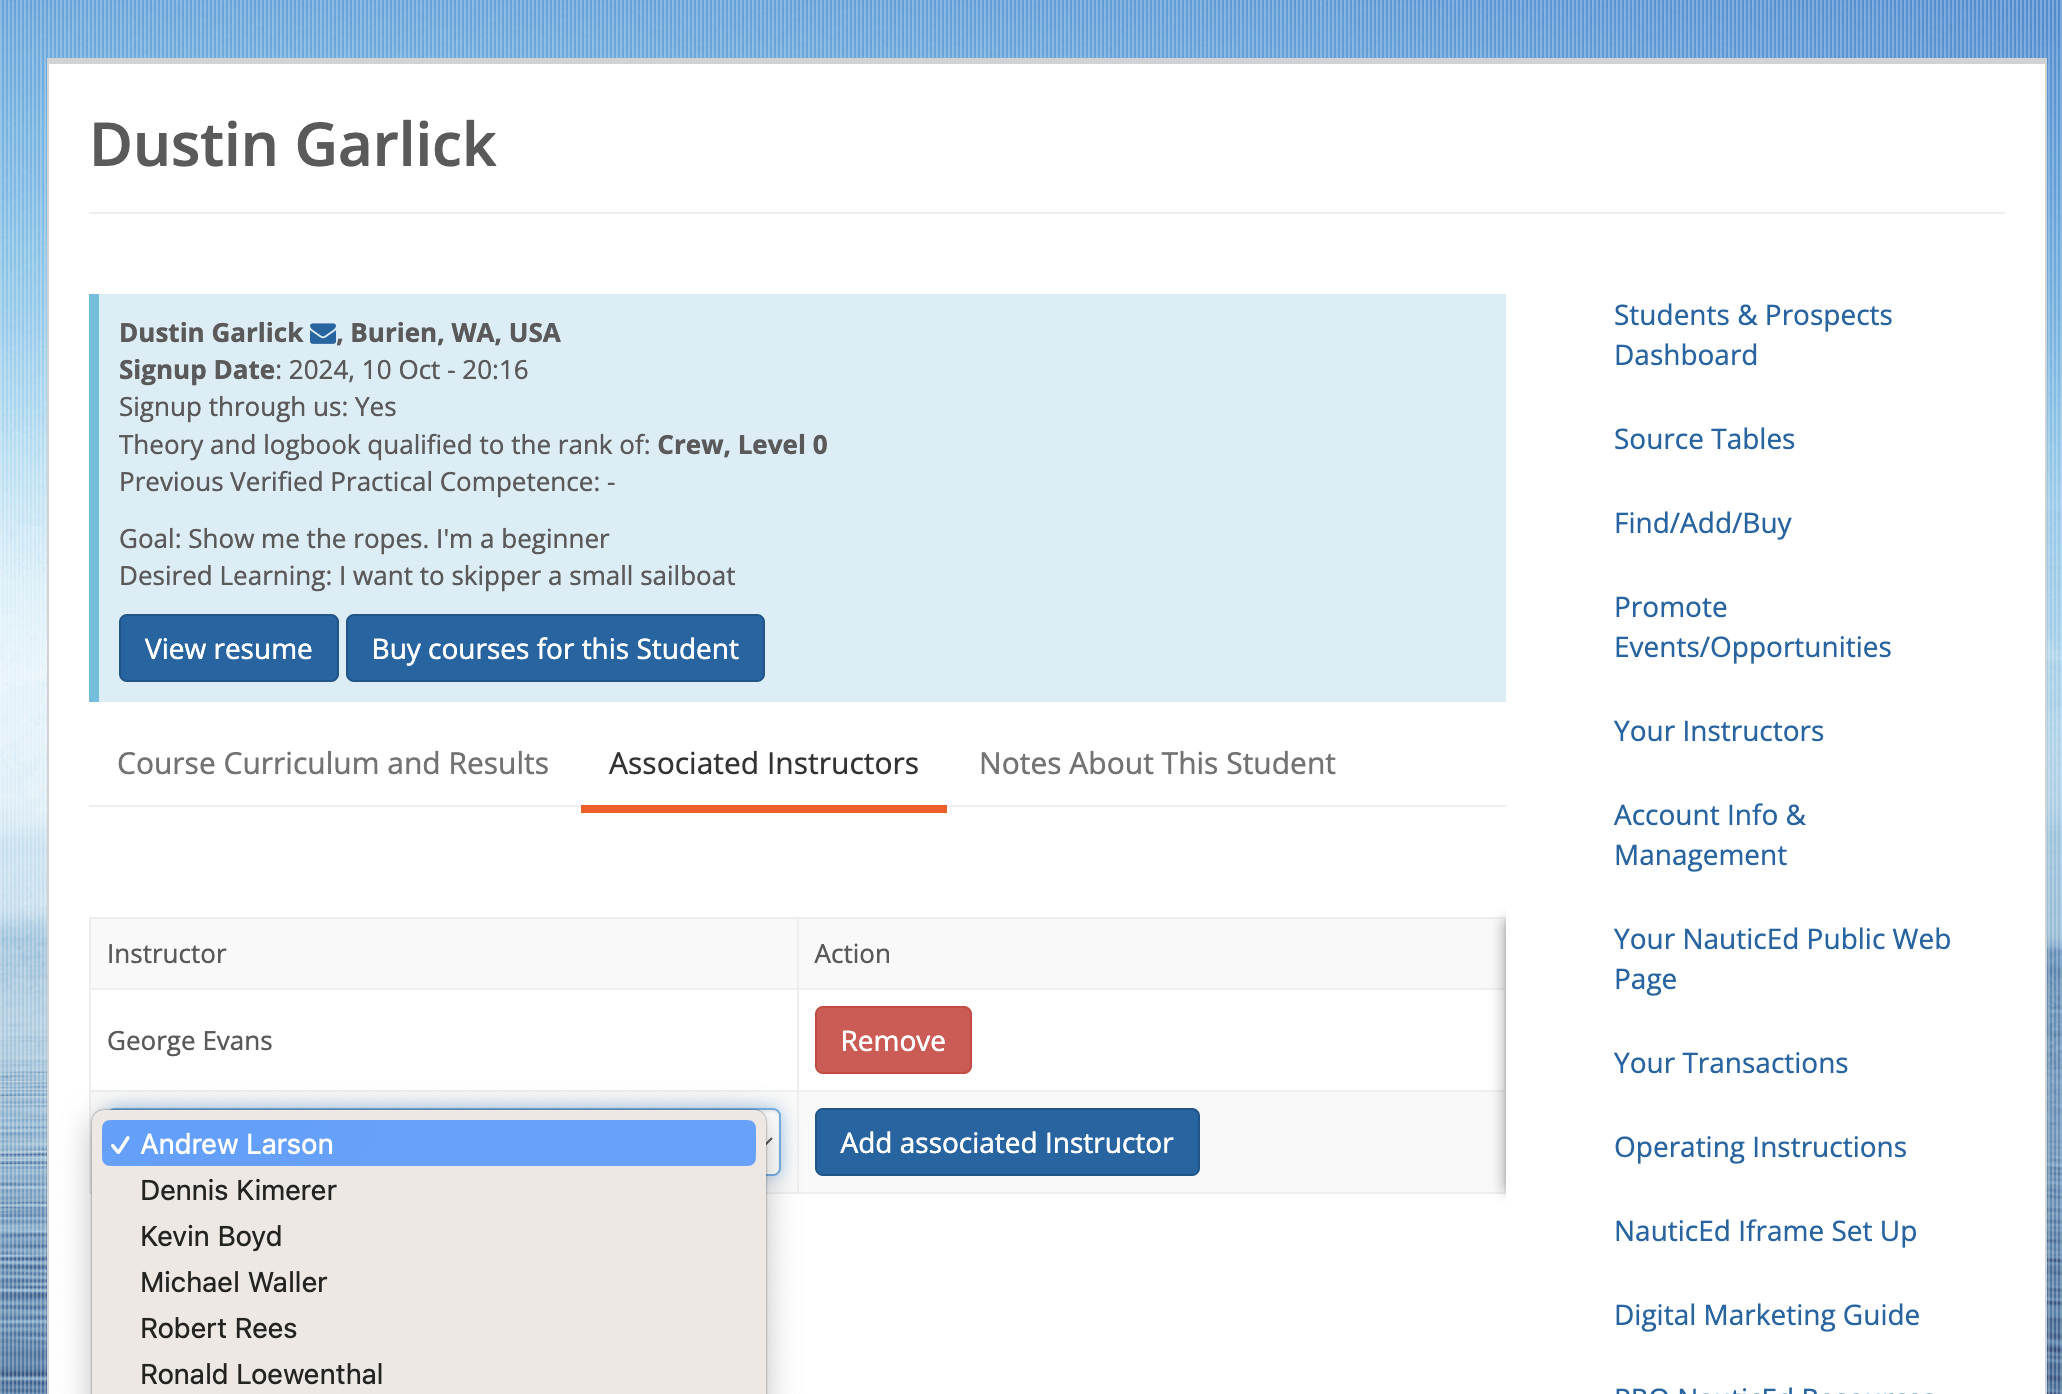Viewport: 2062px width, 1394px height.
Task: Select Michael Waller from the dropdown options
Action: [233, 1282]
